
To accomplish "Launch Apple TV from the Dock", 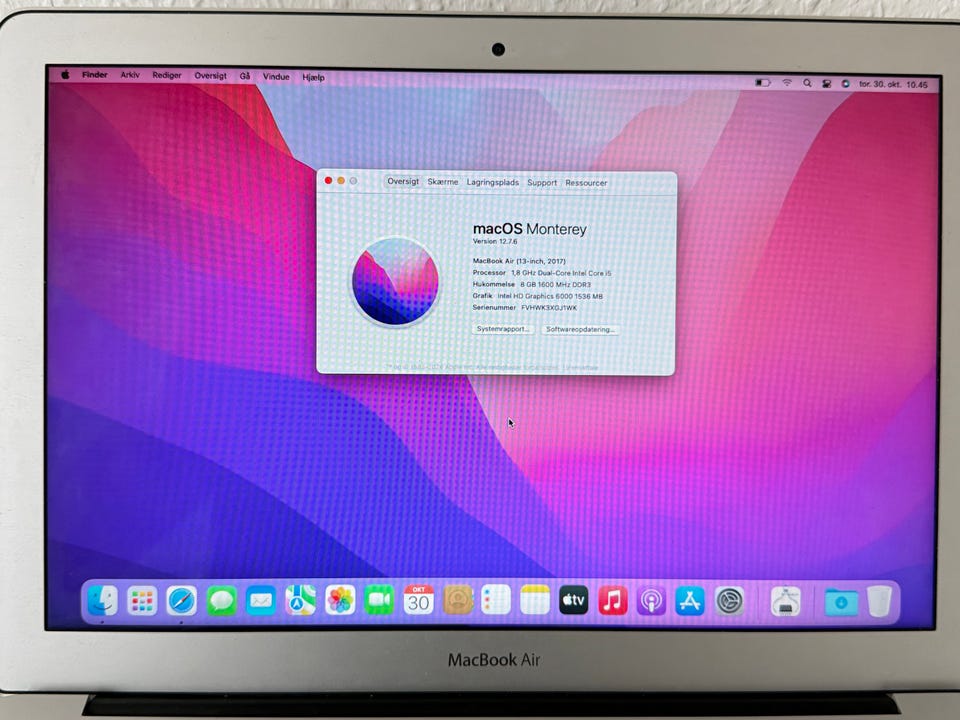I will (574, 600).
